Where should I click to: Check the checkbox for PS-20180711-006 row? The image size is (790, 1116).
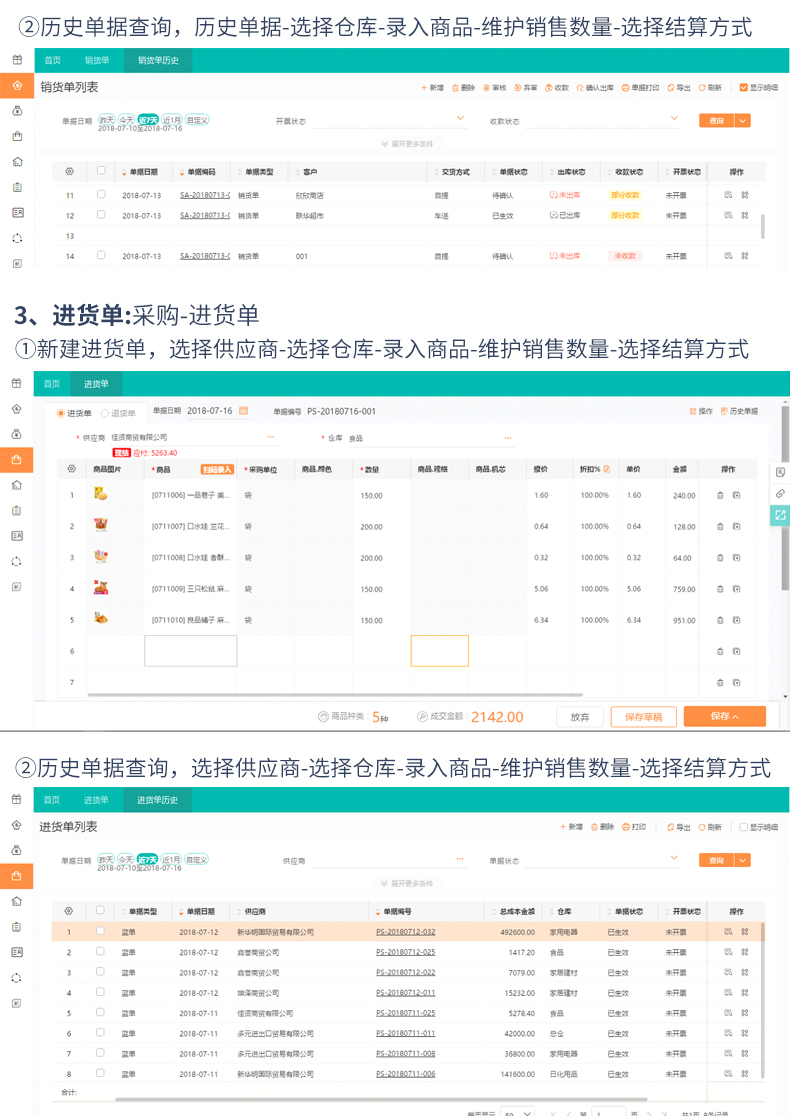(100, 1073)
